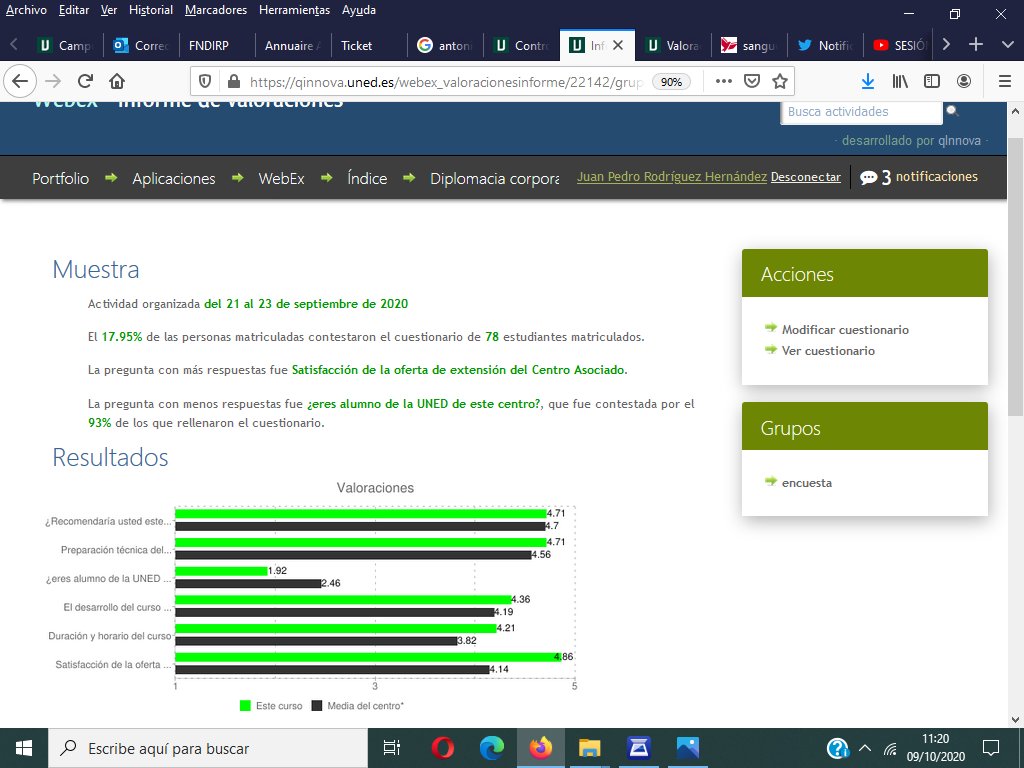The height and width of the screenshot is (768, 1024).
Task: Open the Herramientas menu
Action: click(x=295, y=10)
